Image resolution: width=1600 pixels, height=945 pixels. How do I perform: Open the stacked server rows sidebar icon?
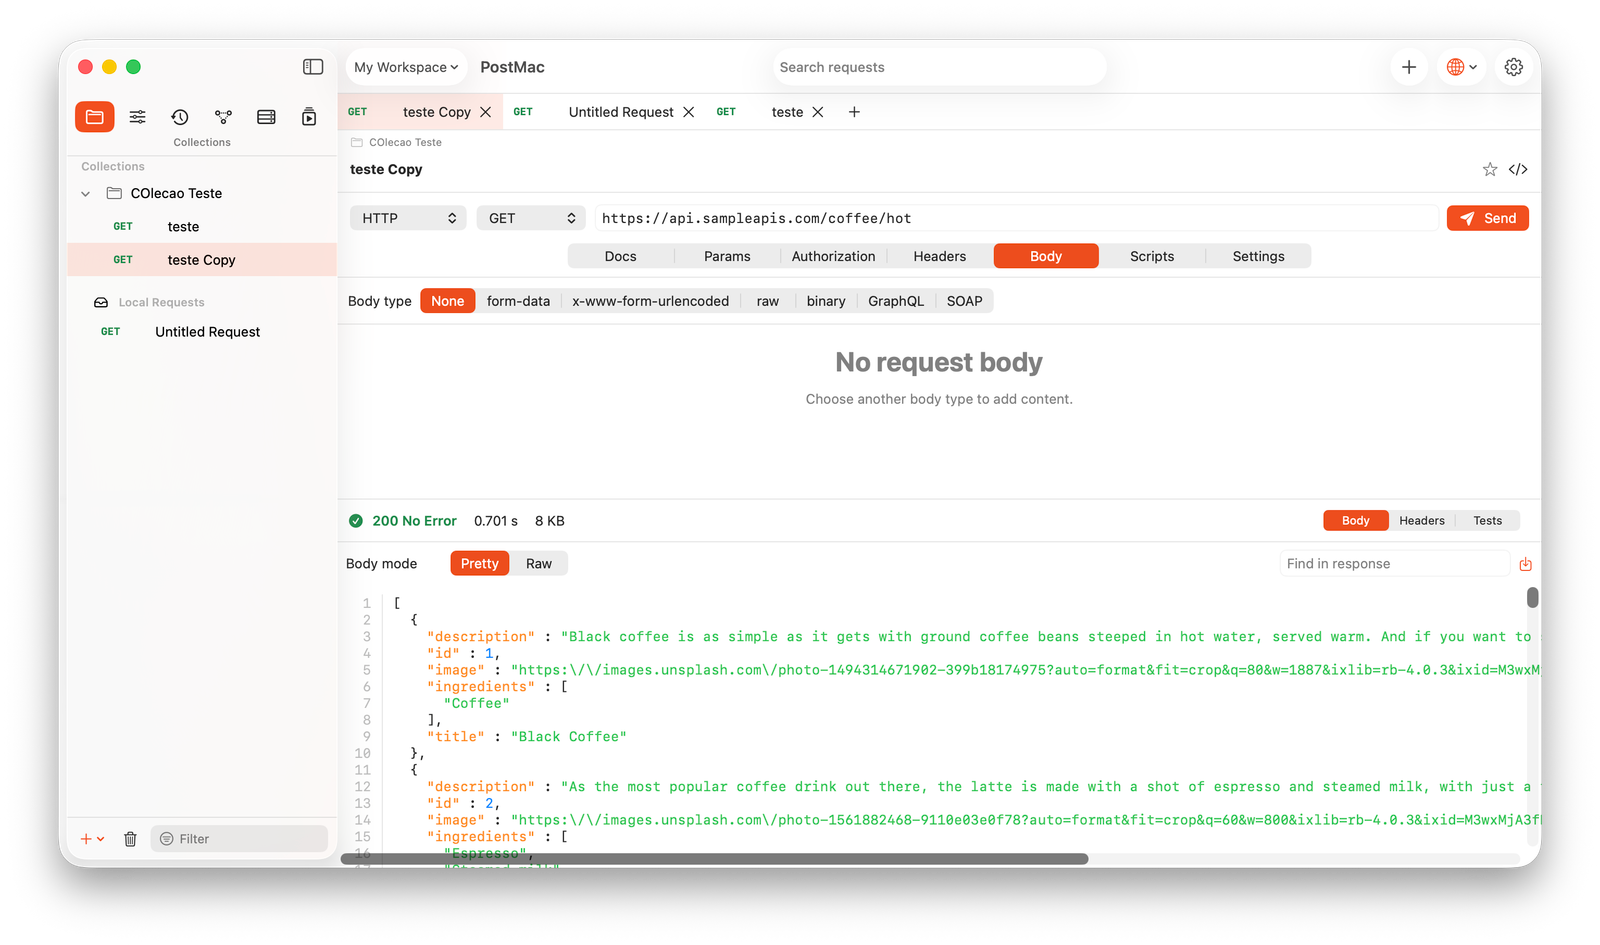pos(266,117)
